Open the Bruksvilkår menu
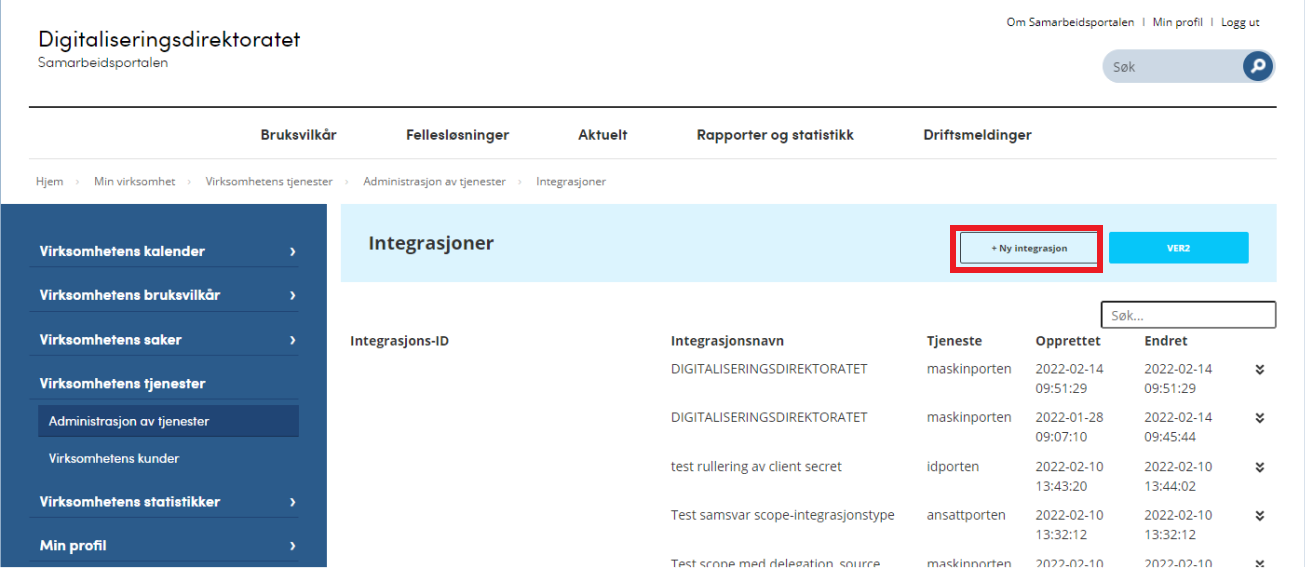Viewport: 1305px width, 574px height. click(298, 135)
